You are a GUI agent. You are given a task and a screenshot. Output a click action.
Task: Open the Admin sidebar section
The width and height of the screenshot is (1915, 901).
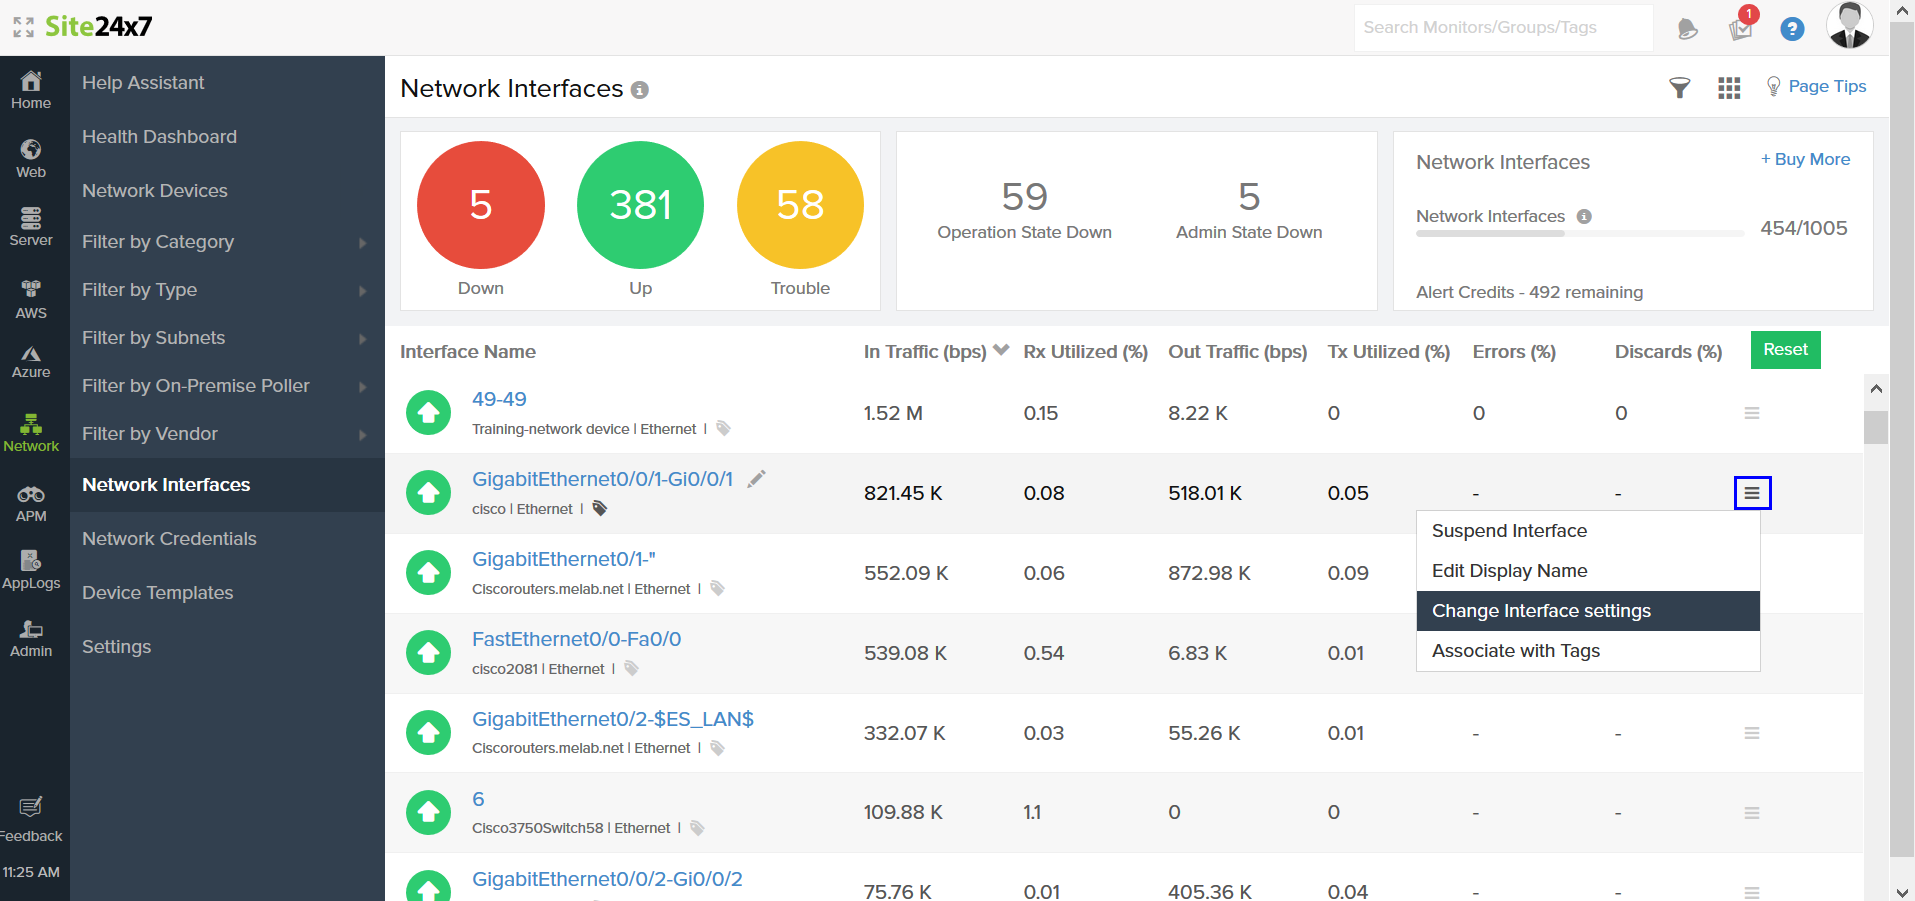[31, 638]
